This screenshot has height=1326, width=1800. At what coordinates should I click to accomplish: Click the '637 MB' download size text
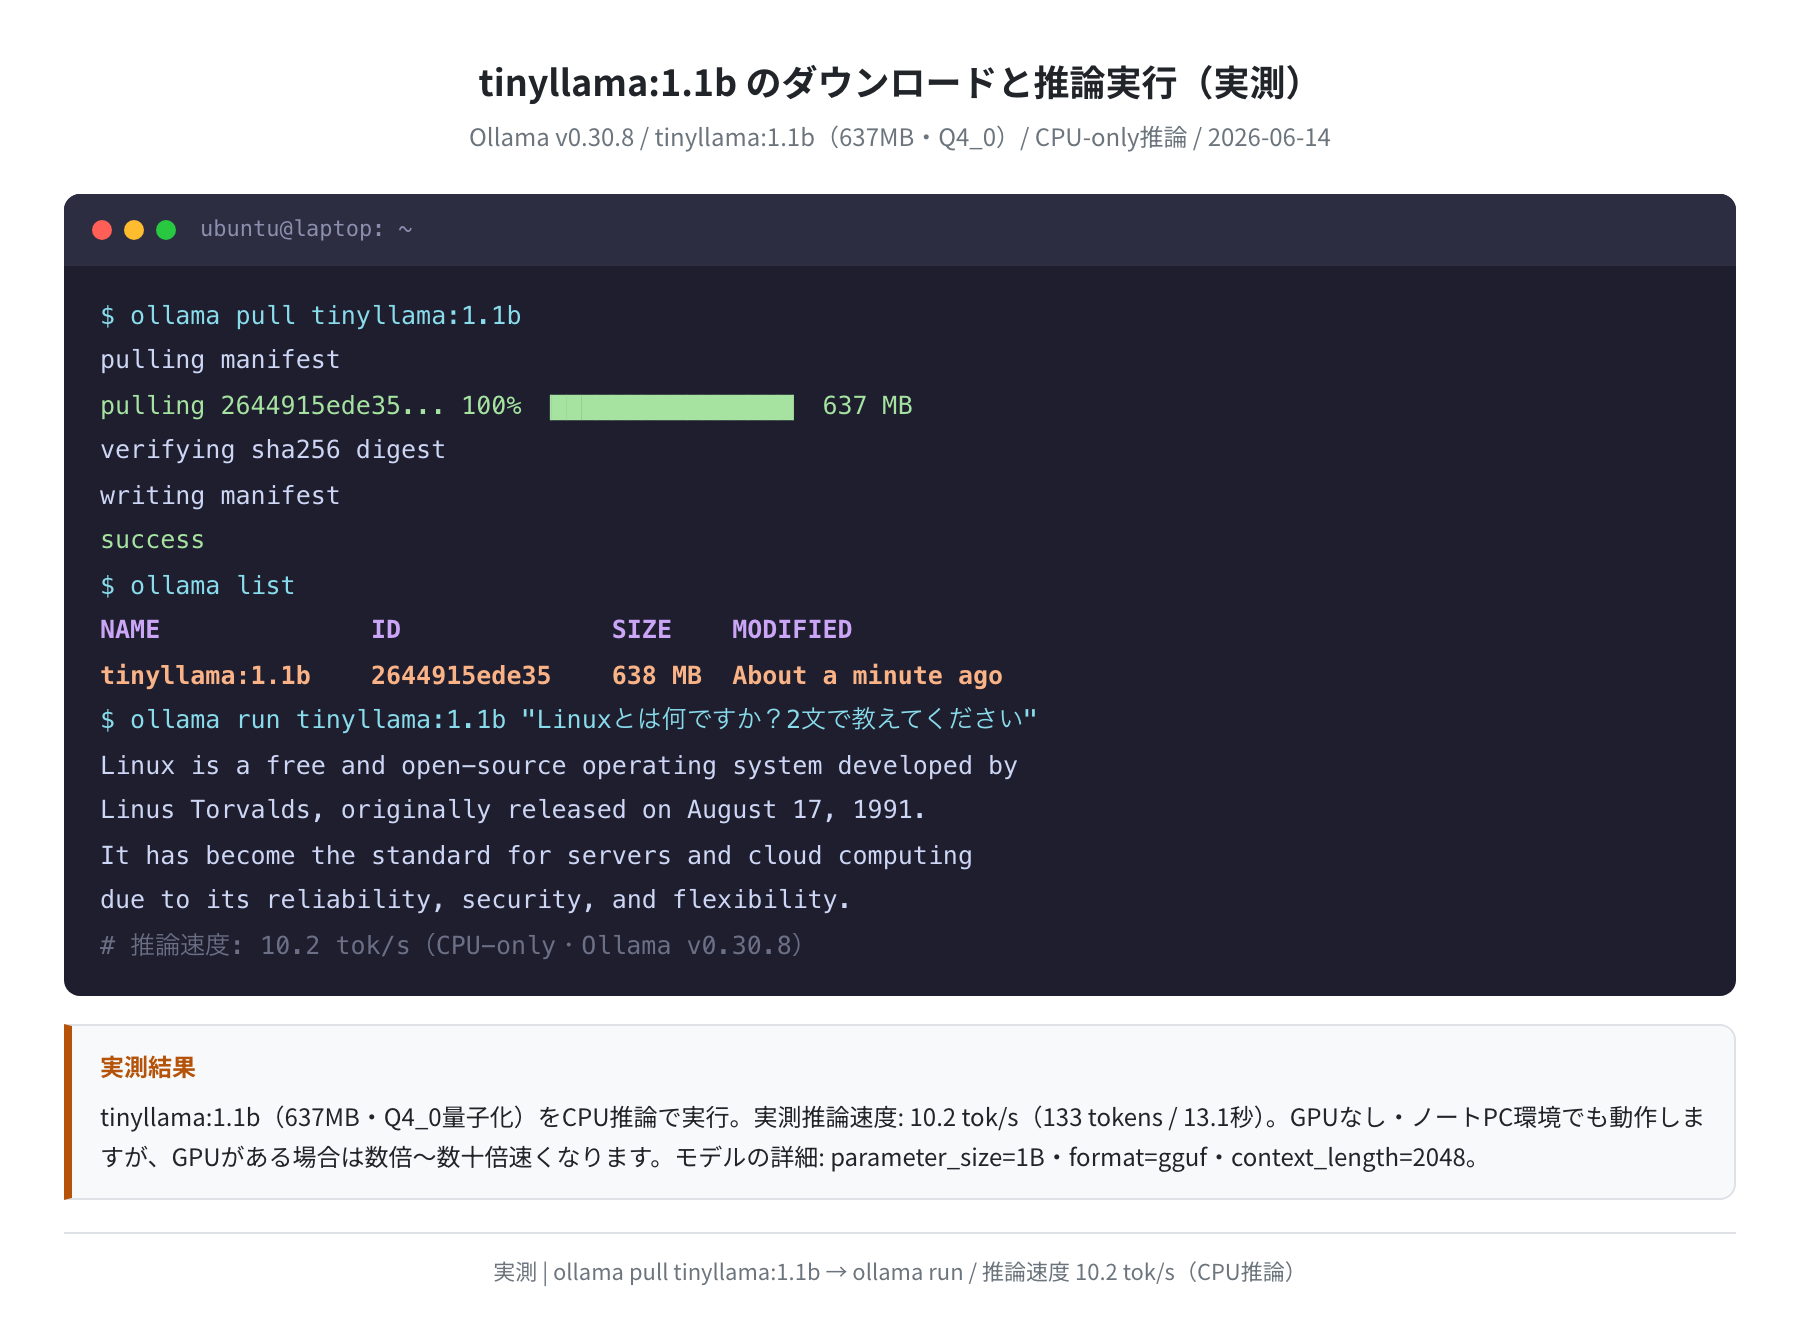[867, 406]
